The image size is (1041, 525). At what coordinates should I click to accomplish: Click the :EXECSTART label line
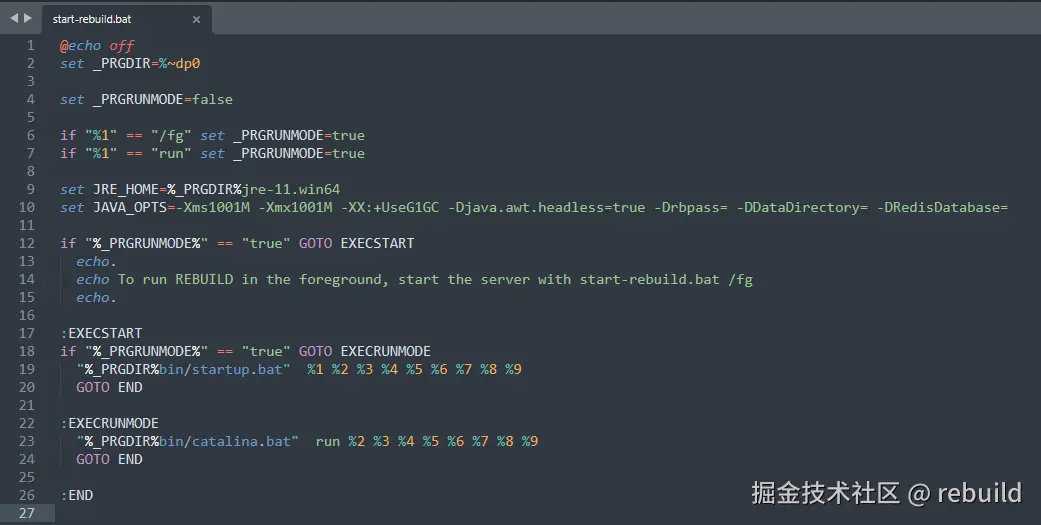[x=101, y=333]
